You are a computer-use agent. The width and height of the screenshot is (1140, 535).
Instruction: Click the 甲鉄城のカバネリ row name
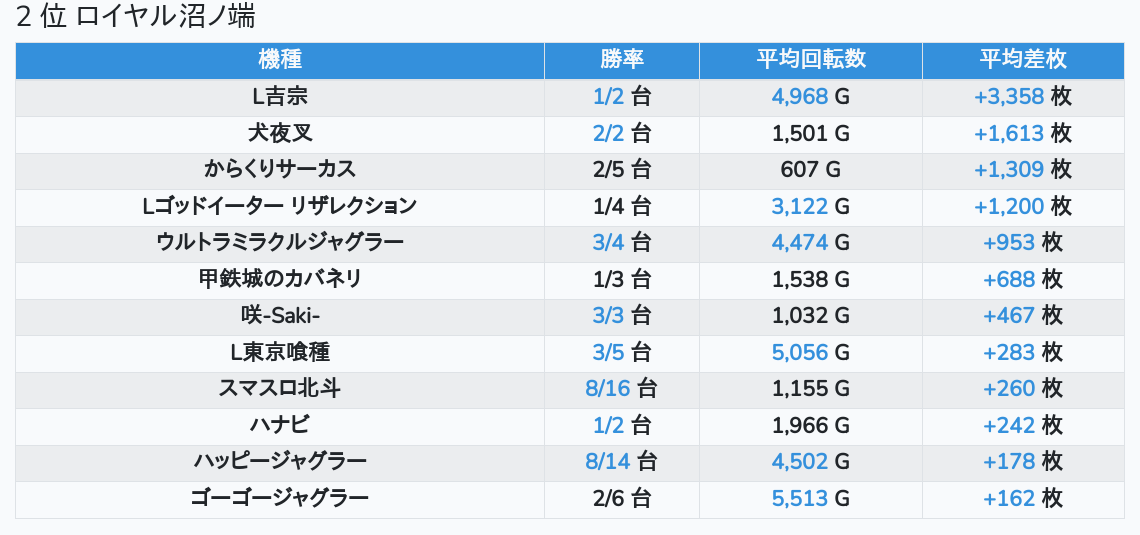pos(280,279)
